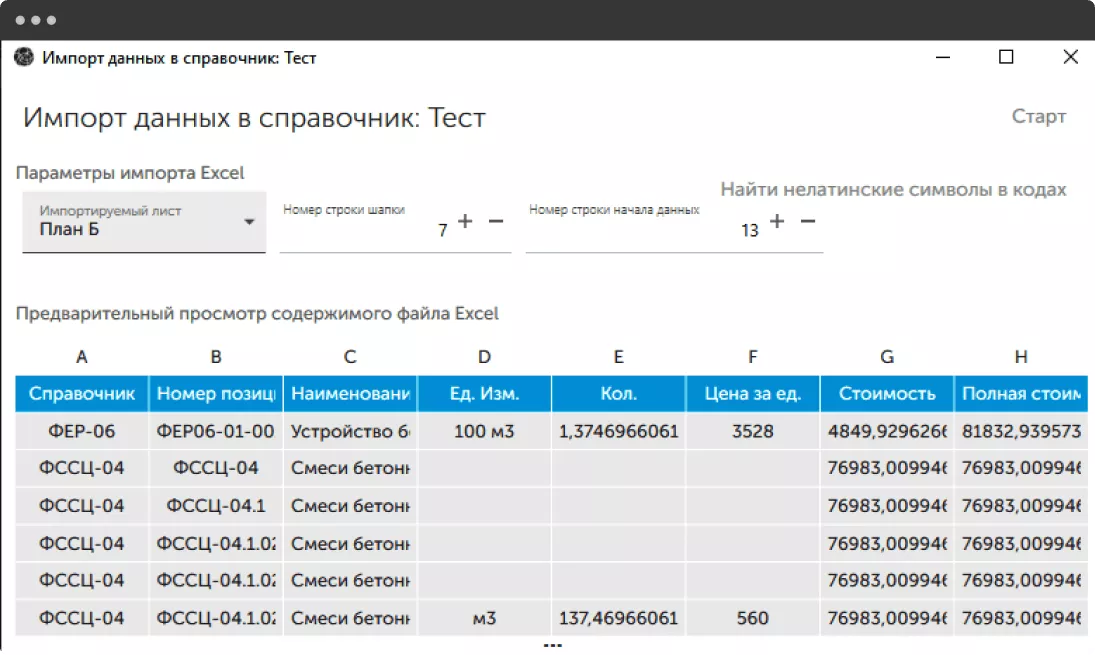The height and width of the screenshot is (655, 1095).
Task: Select the Справочник column header
Action: pos(82,394)
